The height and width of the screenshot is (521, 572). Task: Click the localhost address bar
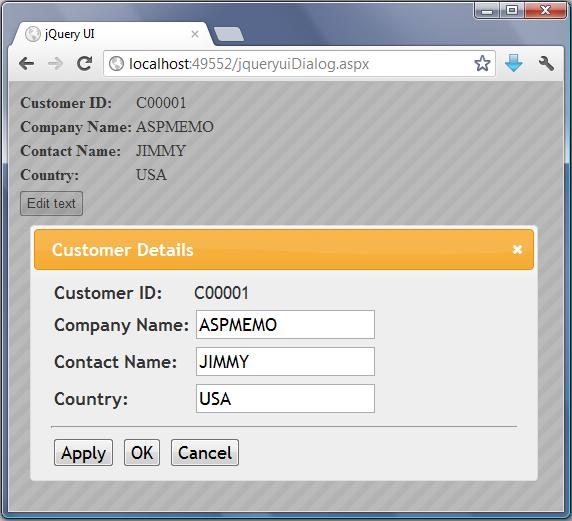(x=299, y=64)
